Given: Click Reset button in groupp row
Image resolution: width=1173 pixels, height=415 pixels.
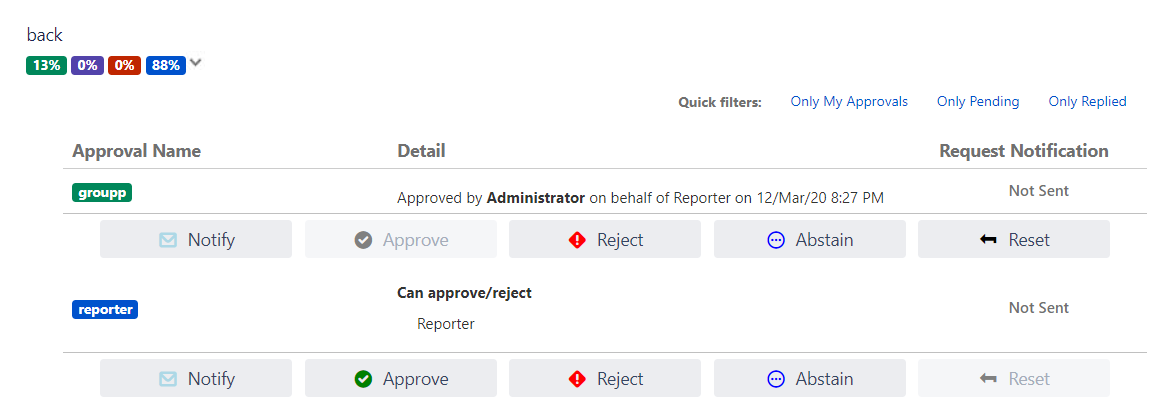Looking at the screenshot, I should point(1014,240).
